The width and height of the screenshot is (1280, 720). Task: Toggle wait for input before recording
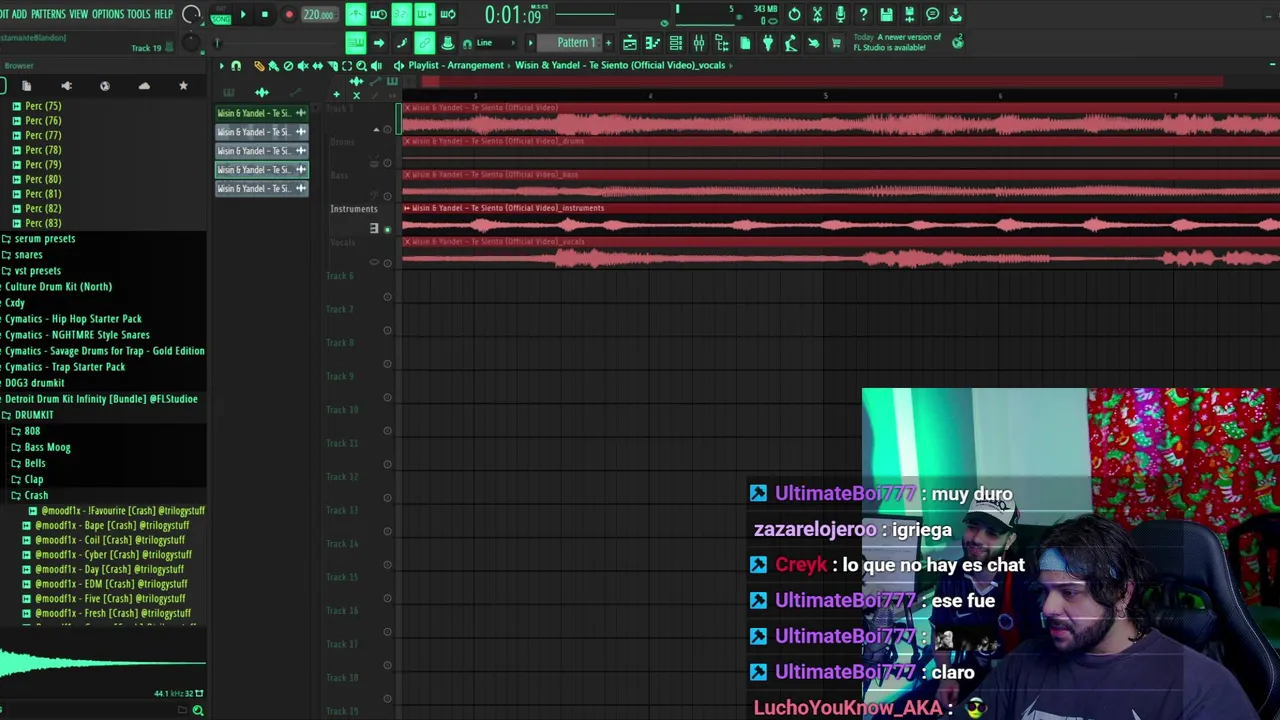pos(378,14)
